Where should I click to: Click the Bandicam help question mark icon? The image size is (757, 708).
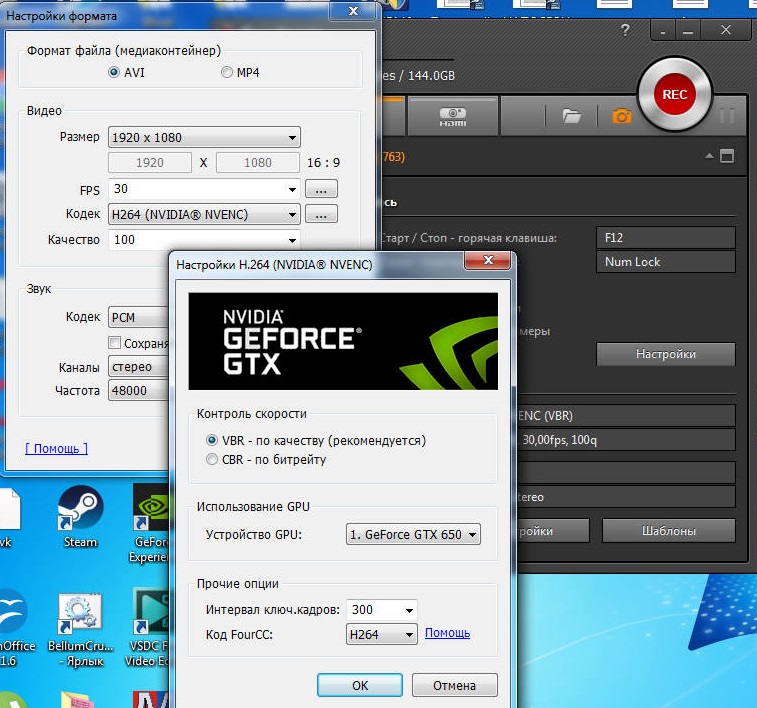(x=625, y=30)
